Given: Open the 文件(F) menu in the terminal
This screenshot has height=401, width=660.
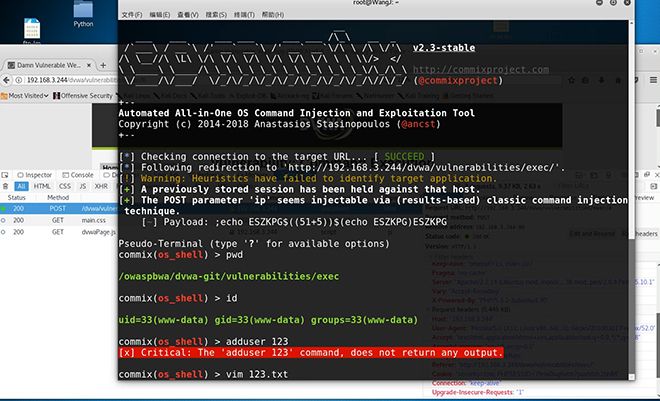Looking at the screenshot, I should point(132,15).
